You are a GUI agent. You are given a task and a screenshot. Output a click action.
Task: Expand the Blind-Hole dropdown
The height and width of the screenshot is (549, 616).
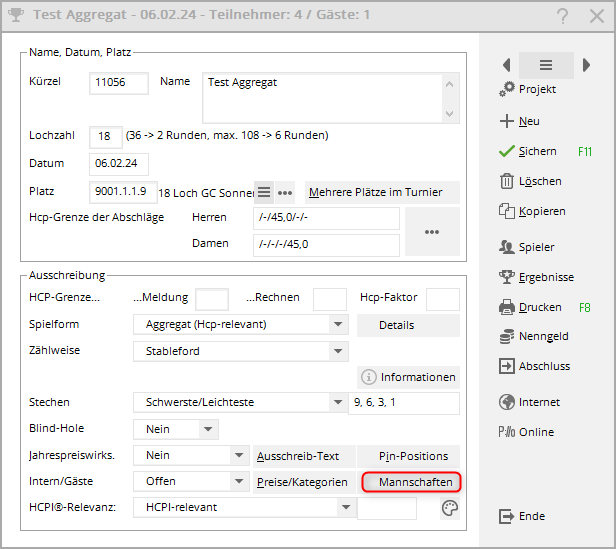[x=208, y=429]
